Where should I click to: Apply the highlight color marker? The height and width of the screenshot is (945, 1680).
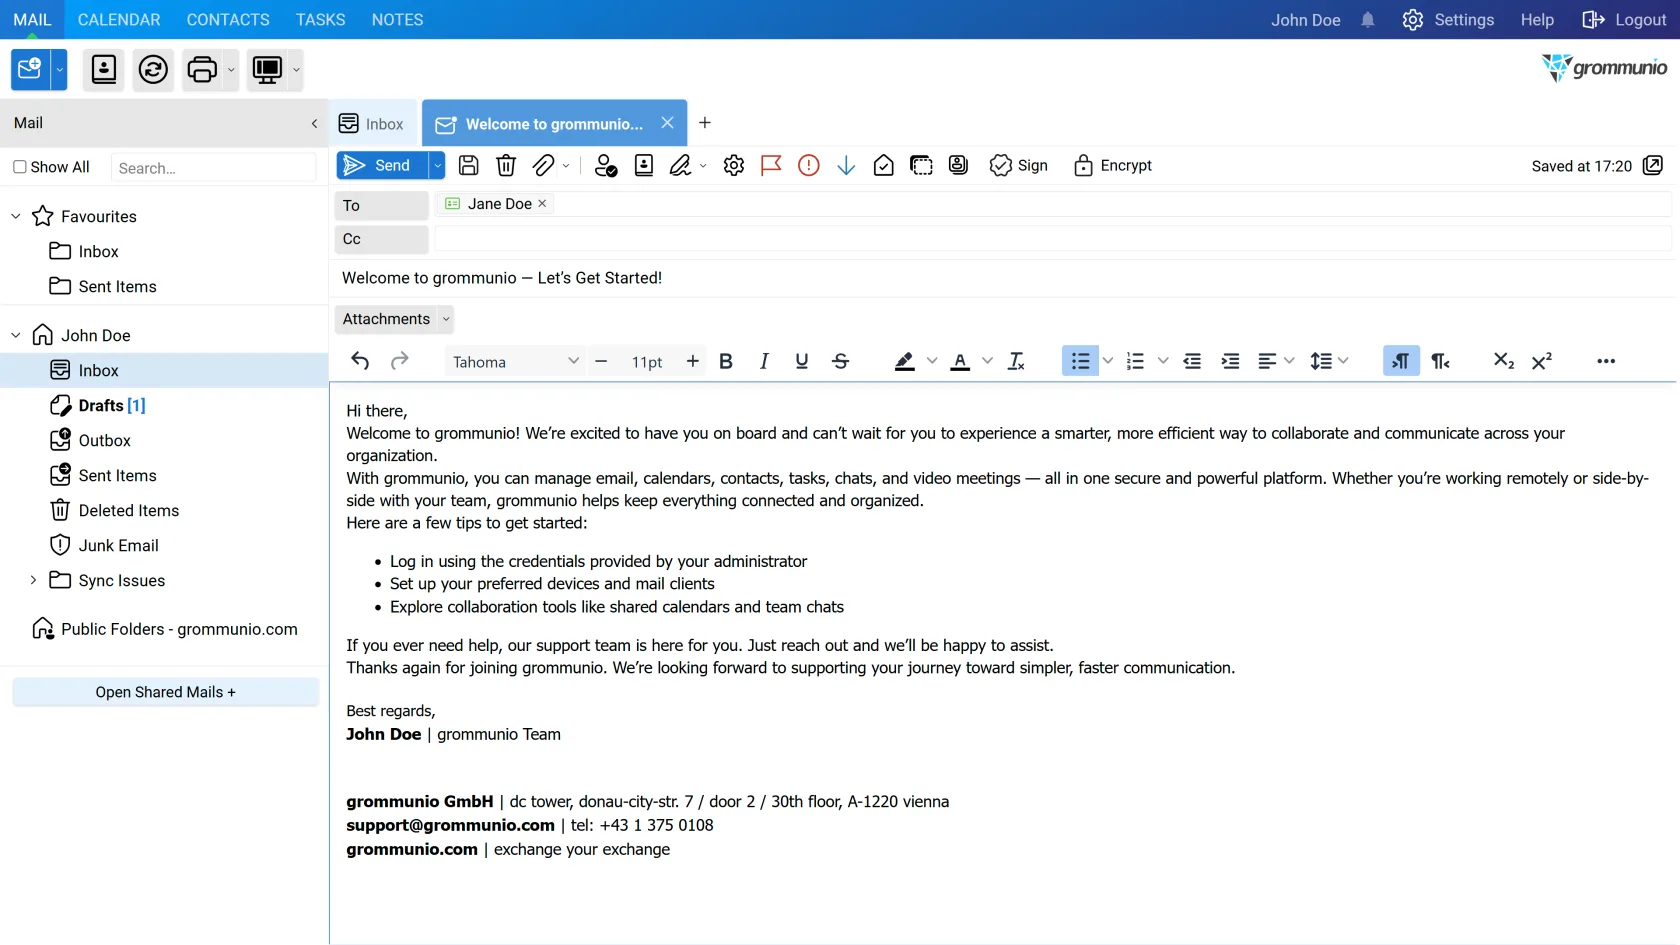[905, 361]
